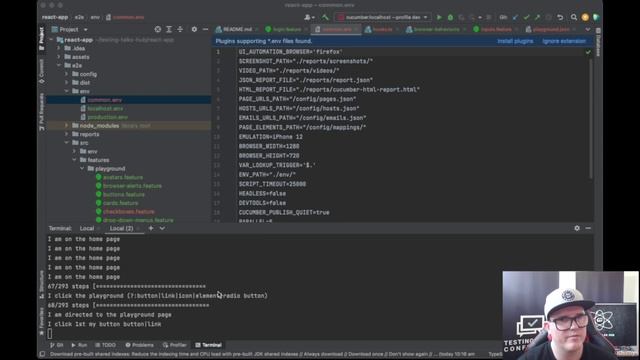
Task: Select production.env file in tree
Action: [107, 117]
